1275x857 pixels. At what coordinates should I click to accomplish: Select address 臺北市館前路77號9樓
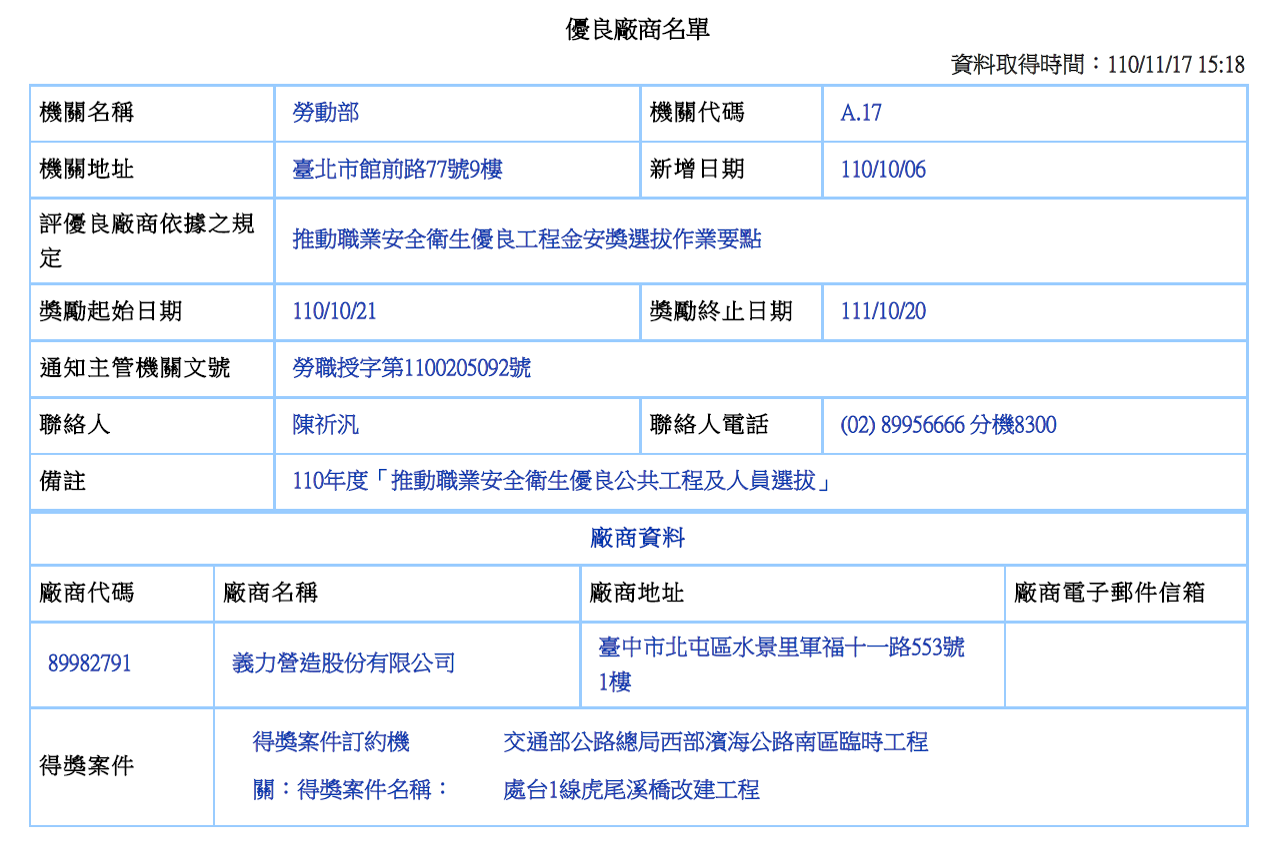[x=397, y=170]
